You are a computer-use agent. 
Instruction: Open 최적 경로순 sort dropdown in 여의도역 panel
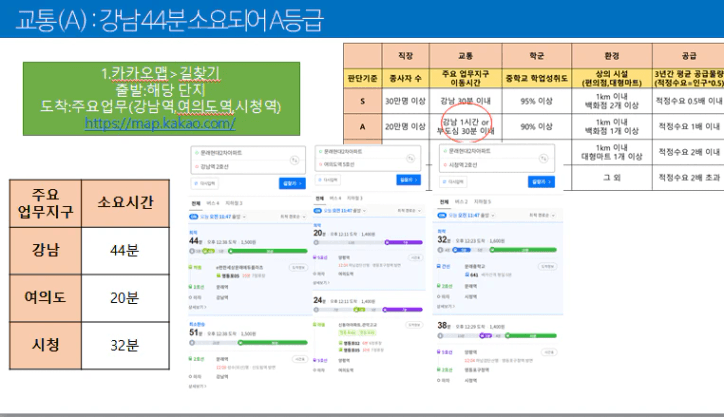click(410, 211)
